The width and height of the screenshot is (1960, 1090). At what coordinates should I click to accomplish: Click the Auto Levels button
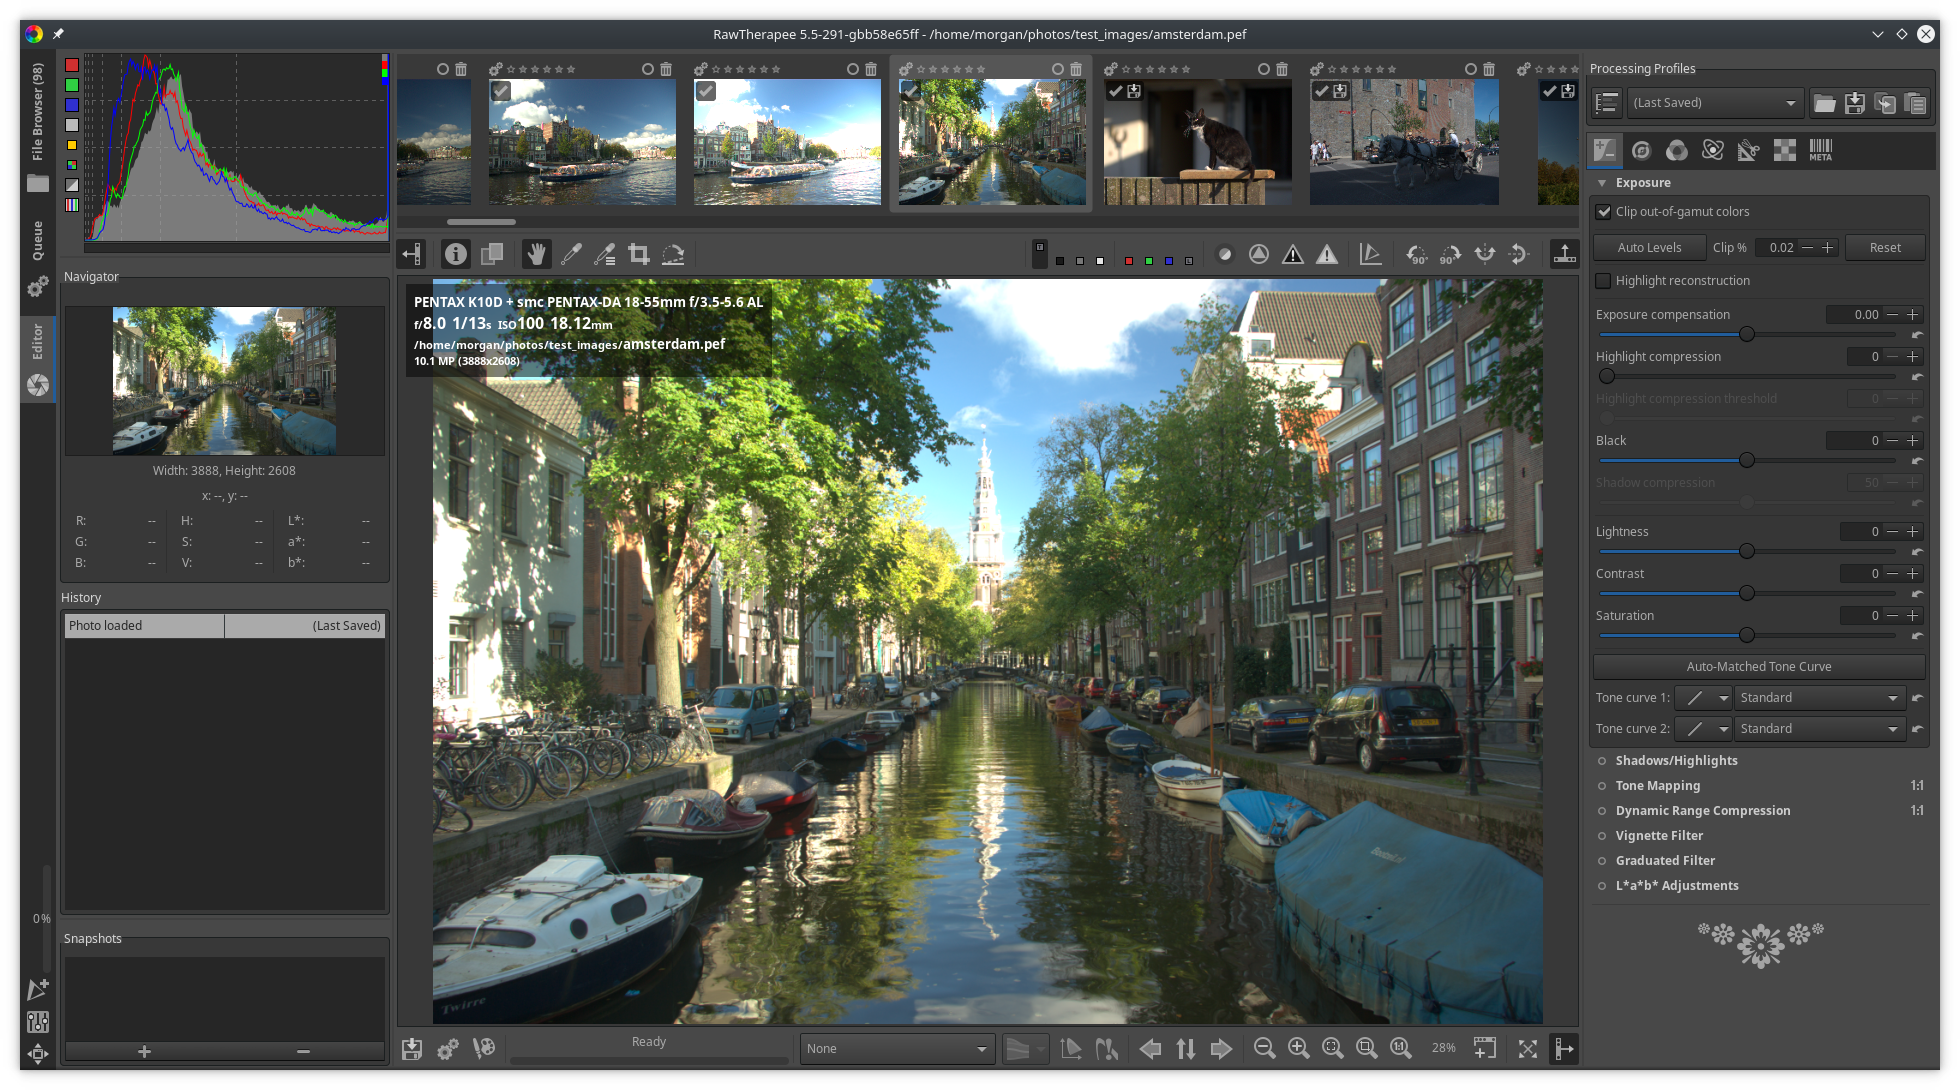click(1649, 248)
